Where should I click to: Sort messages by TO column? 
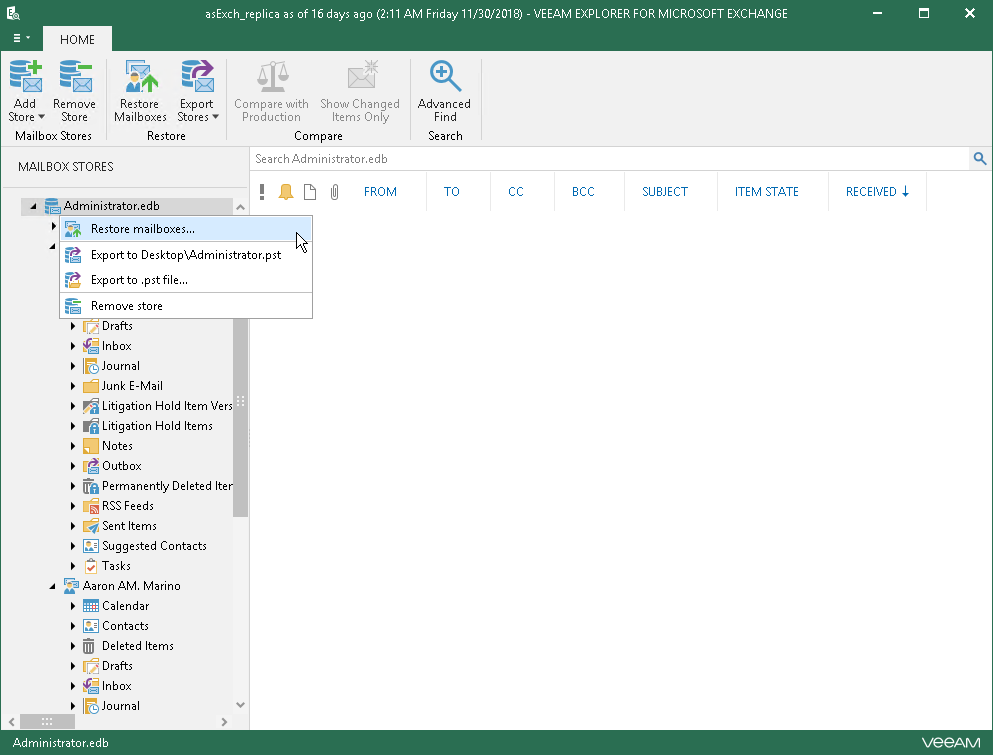click(x=452, y=192)
